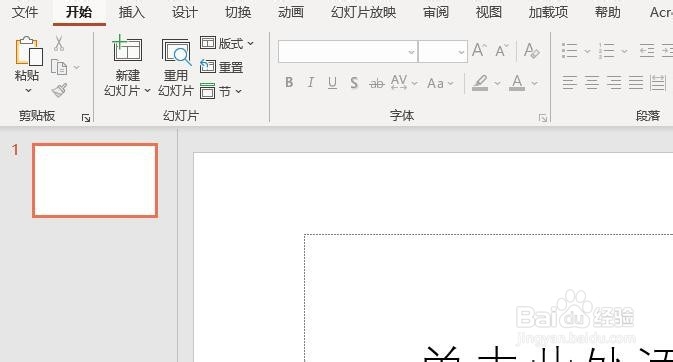Viewport: 673px width, 362px height.
Task: Open the Paste options arrow
Action: (28, 91)
